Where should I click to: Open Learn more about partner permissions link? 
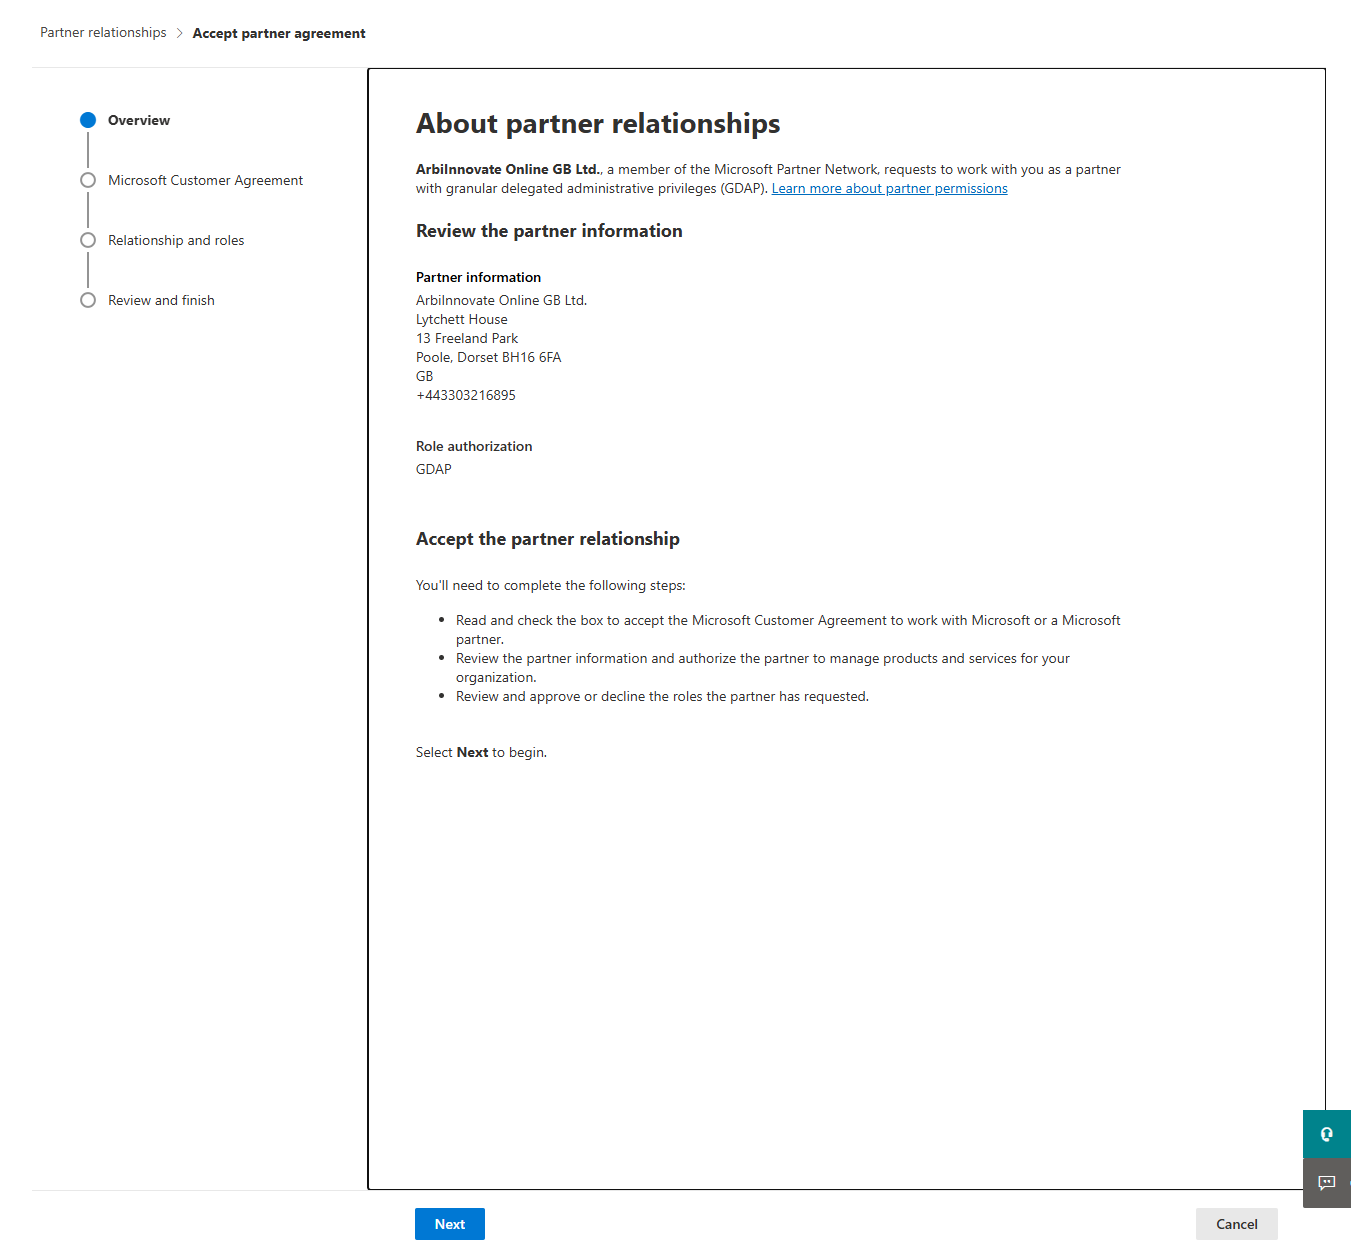(x=890, y=188)
